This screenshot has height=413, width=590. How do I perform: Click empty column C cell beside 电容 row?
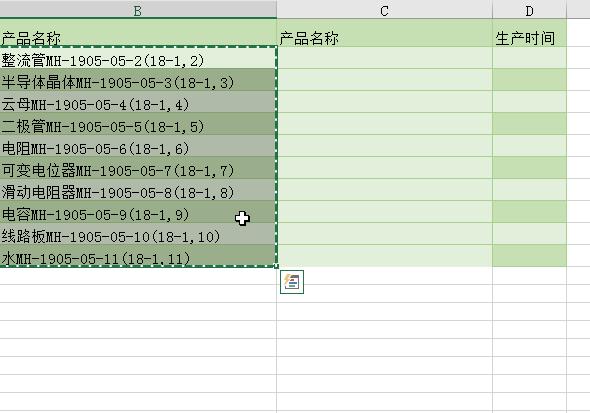pyautogui.click(x=384, y=212)
